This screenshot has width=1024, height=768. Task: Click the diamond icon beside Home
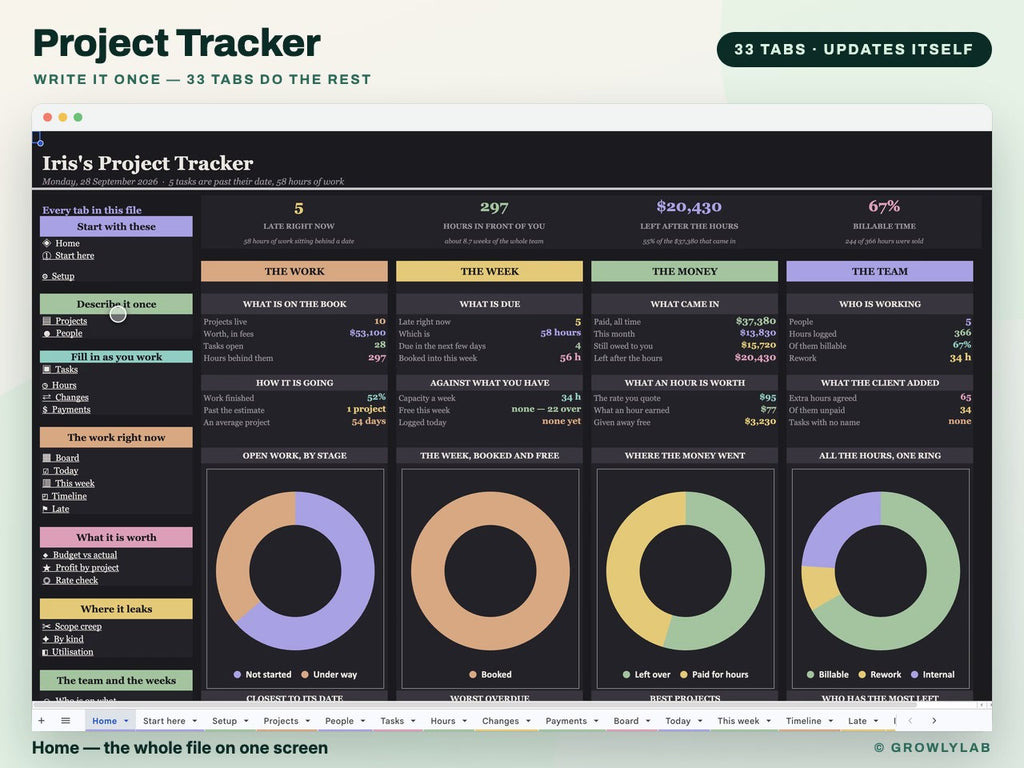[x=46, y=243]
